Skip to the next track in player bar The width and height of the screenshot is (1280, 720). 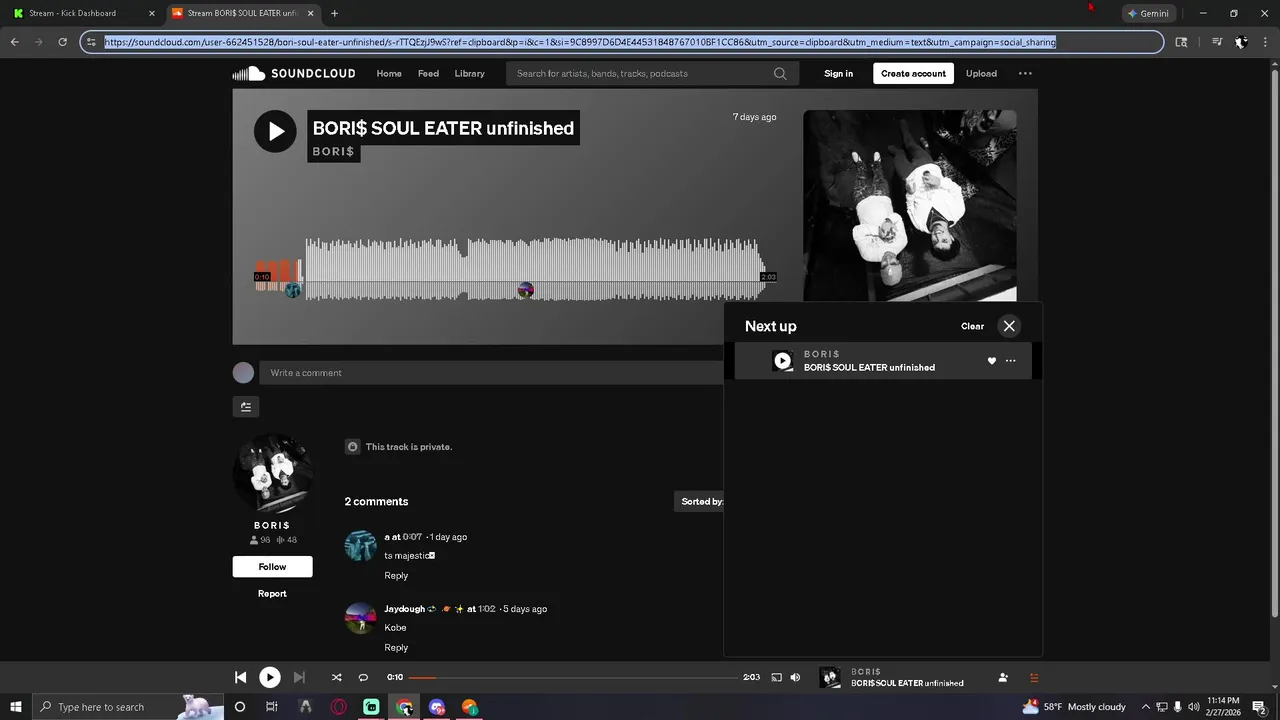pyautogui.click(x=299, y=677)
